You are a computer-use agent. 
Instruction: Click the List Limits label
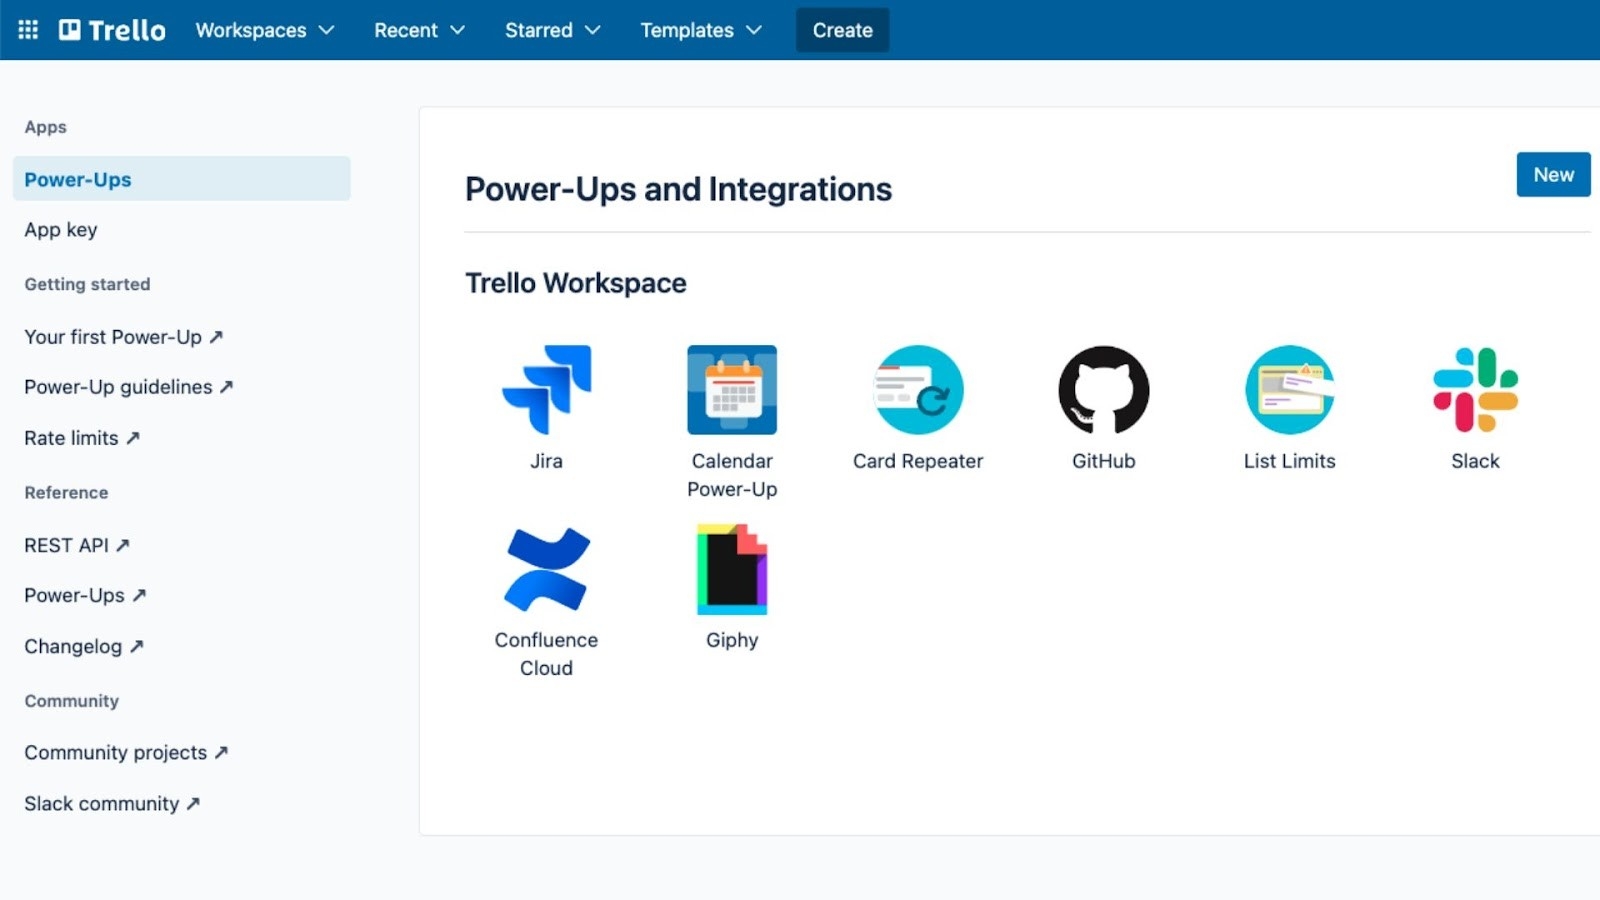[x=1290, y=461]
